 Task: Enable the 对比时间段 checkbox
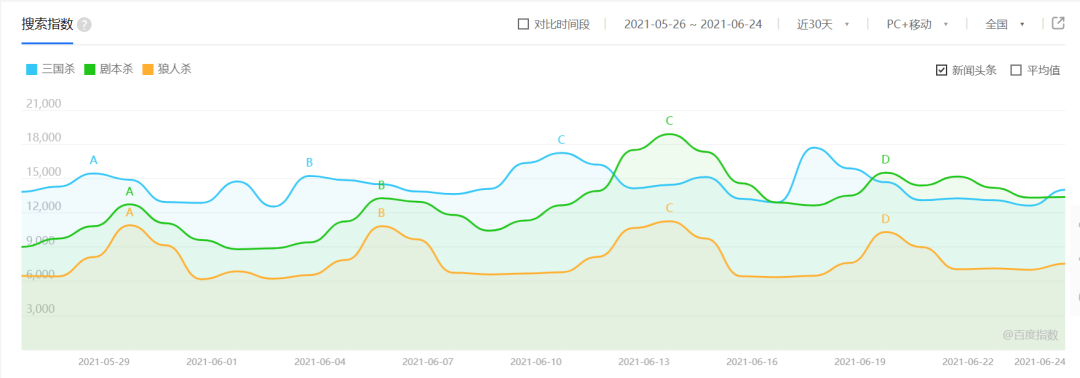click(523, 24)
